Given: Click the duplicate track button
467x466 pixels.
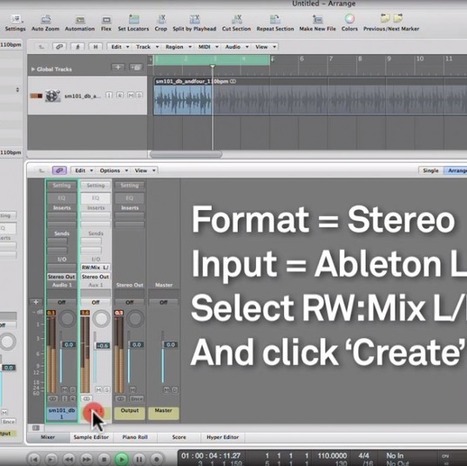Looking at the screenshot, I should (136, 68).
